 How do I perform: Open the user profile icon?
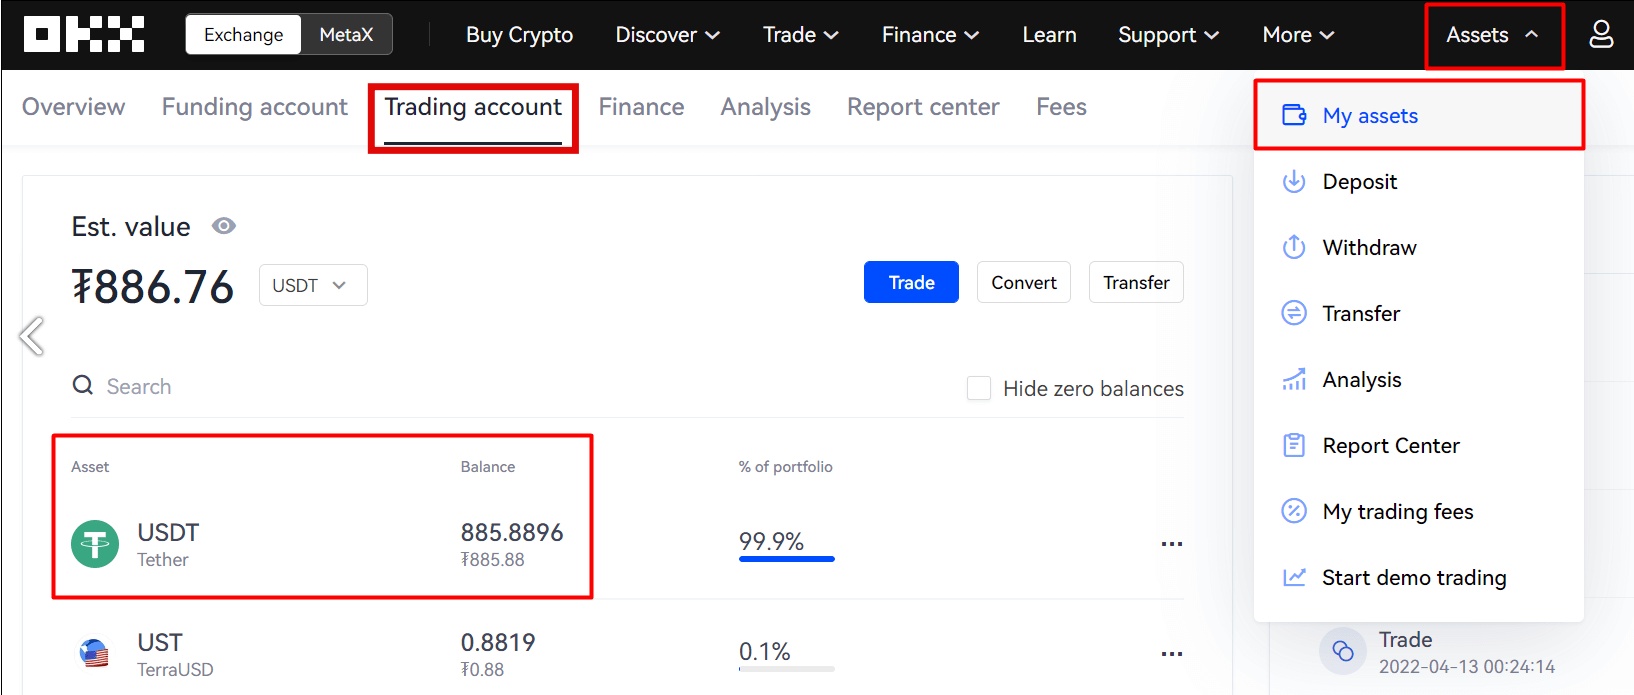[x=1601, y=34]
